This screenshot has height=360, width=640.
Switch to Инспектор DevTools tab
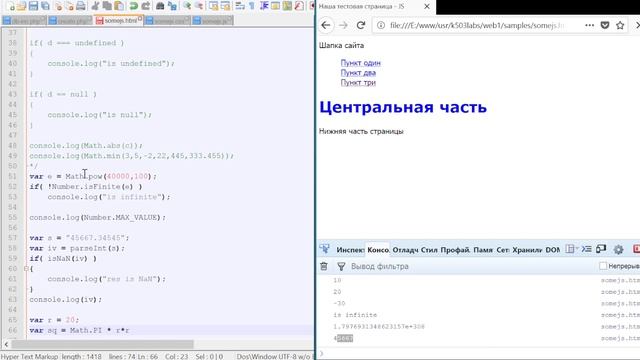[x=350, y=250]
